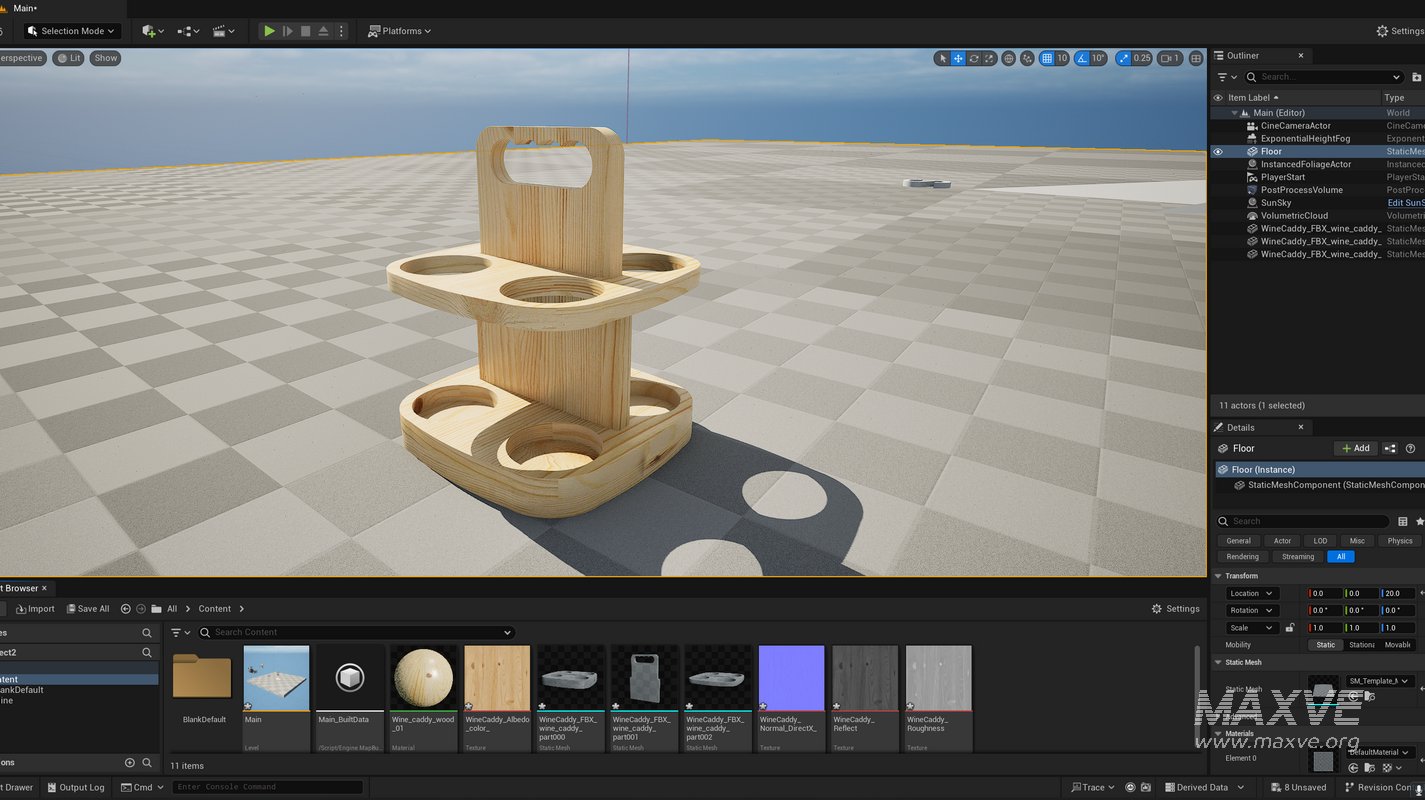Toggle grid snapping in viewport toolbar
This screenshot has width=1425, height=800.
(x=1047, y=58)
